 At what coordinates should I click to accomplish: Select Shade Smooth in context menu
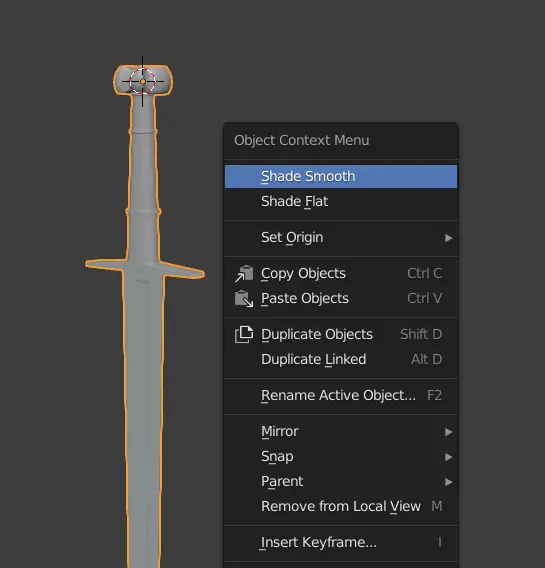tap(341, 176)
